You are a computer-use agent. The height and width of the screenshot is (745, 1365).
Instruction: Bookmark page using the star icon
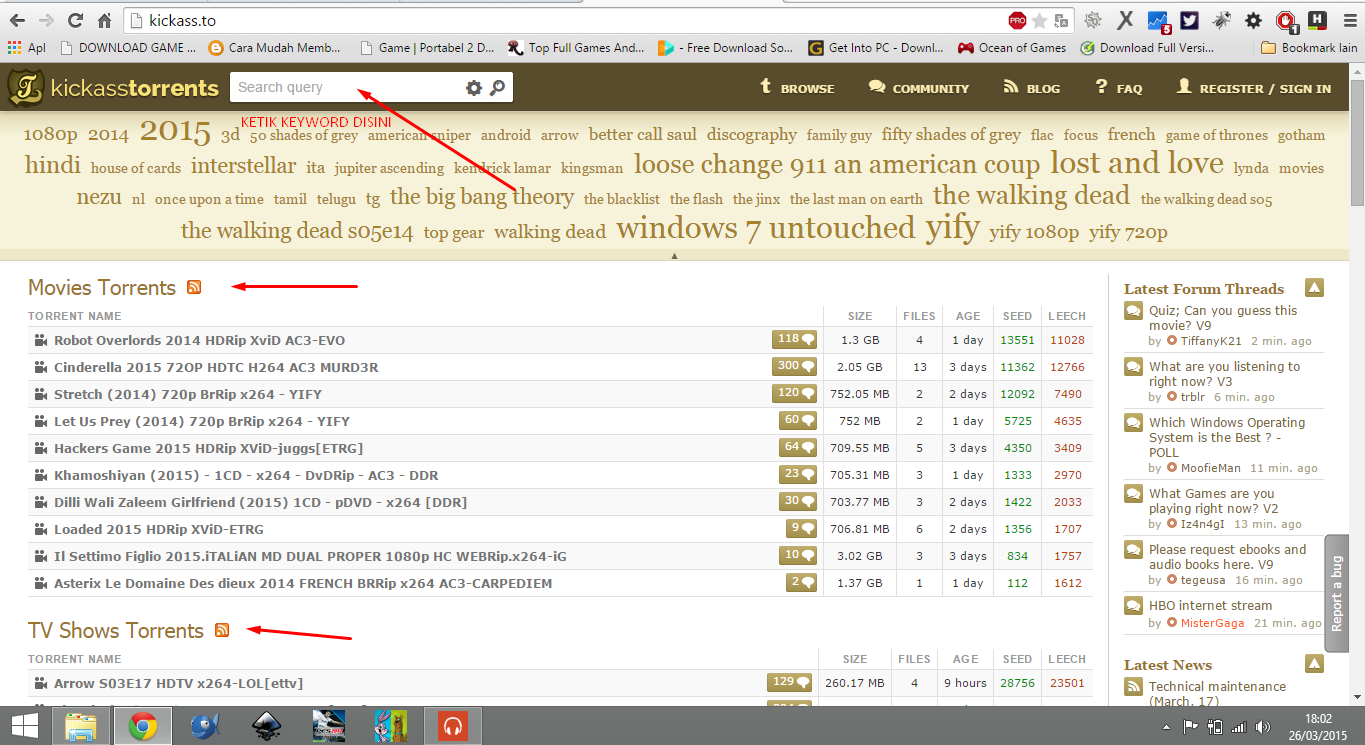pyautogui.click(x=1040, y=20)
